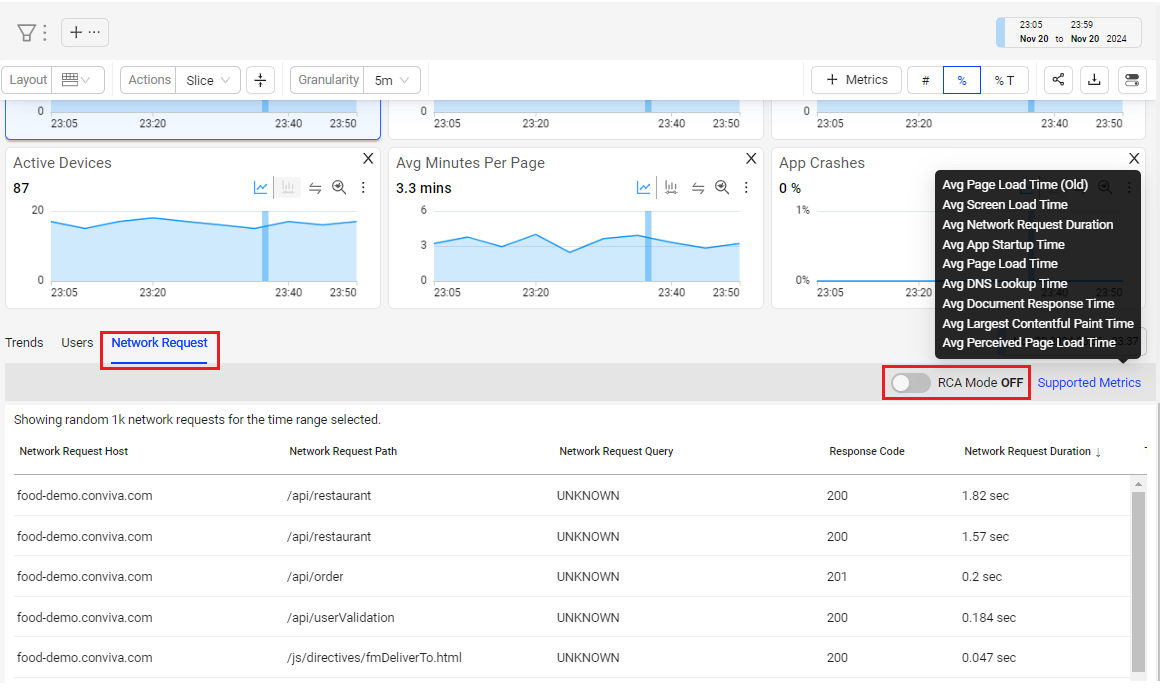Click compare arrows icon on Active Devices
Image resolution: width=1160 pixels, height=697 pixels.
[315, 188]
